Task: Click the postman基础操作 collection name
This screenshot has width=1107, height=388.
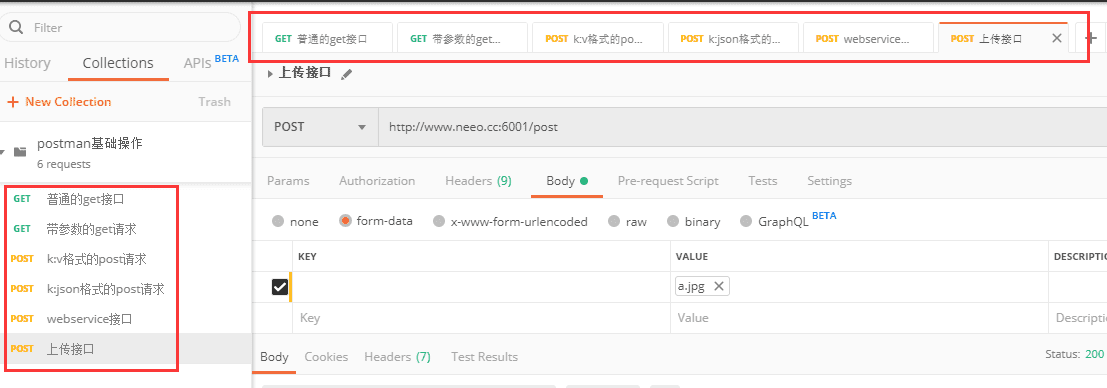Action: tap(90, 143)
